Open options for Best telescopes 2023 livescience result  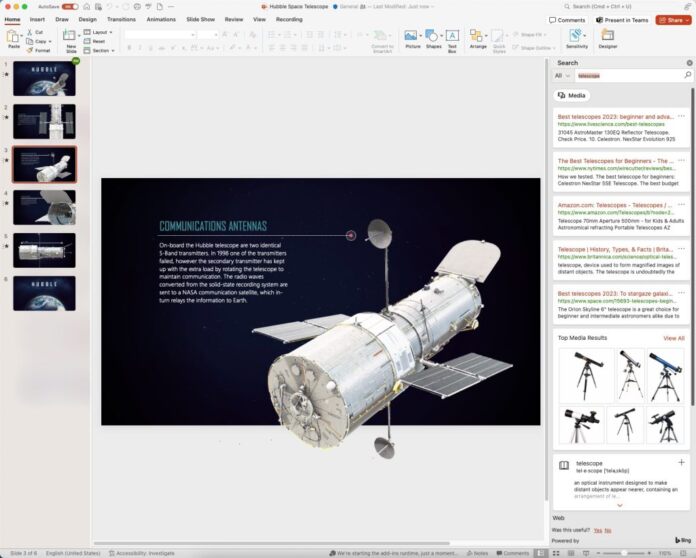(681, 116)
